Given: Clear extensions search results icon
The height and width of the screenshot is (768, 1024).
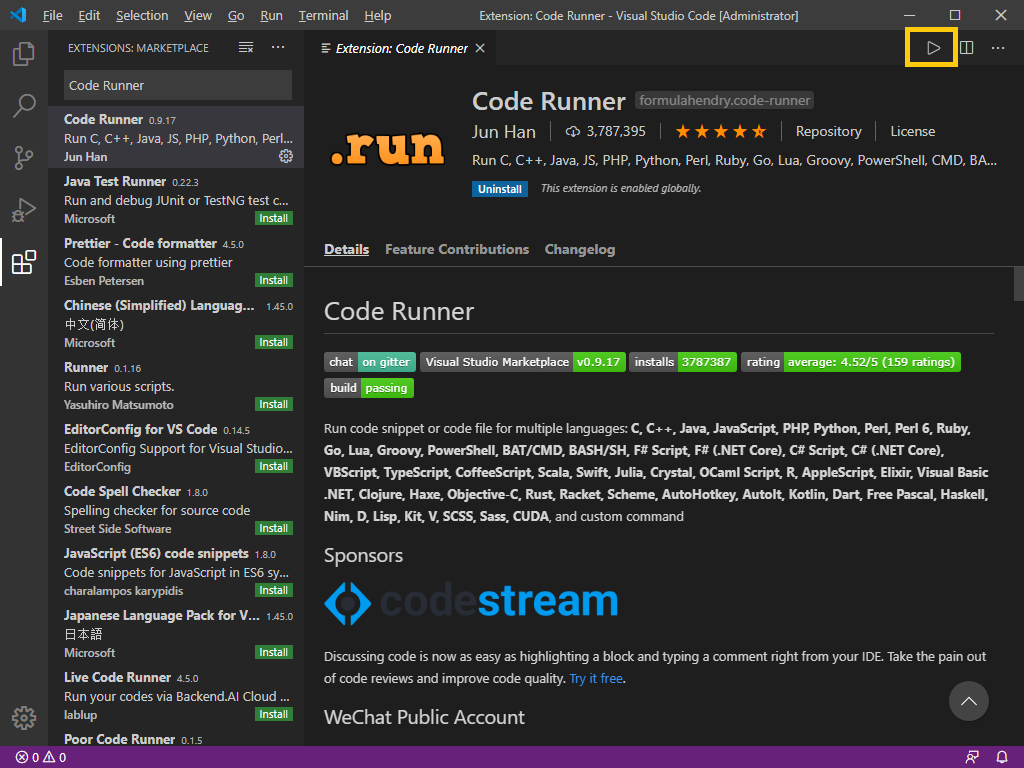Looking at the screenshot, I should tap(246, 48).
